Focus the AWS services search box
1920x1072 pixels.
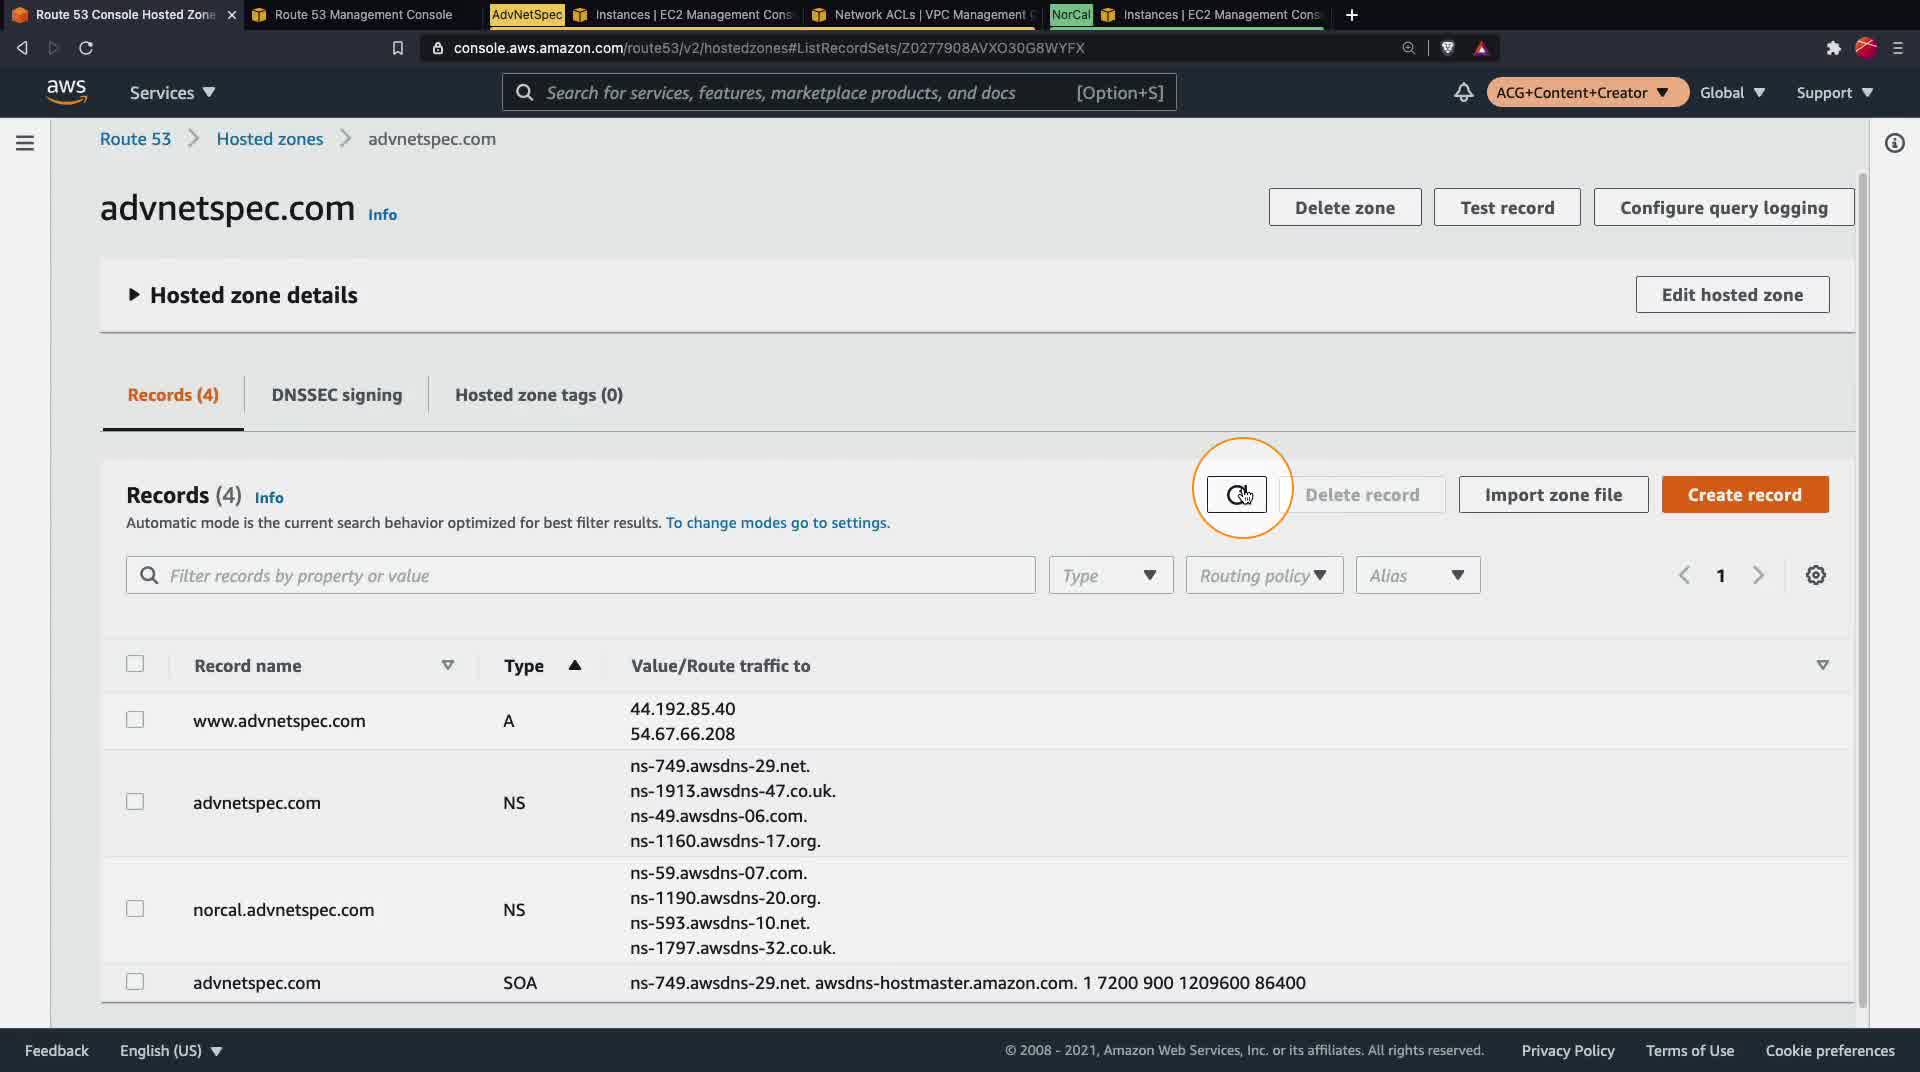(x=839, y=92)
